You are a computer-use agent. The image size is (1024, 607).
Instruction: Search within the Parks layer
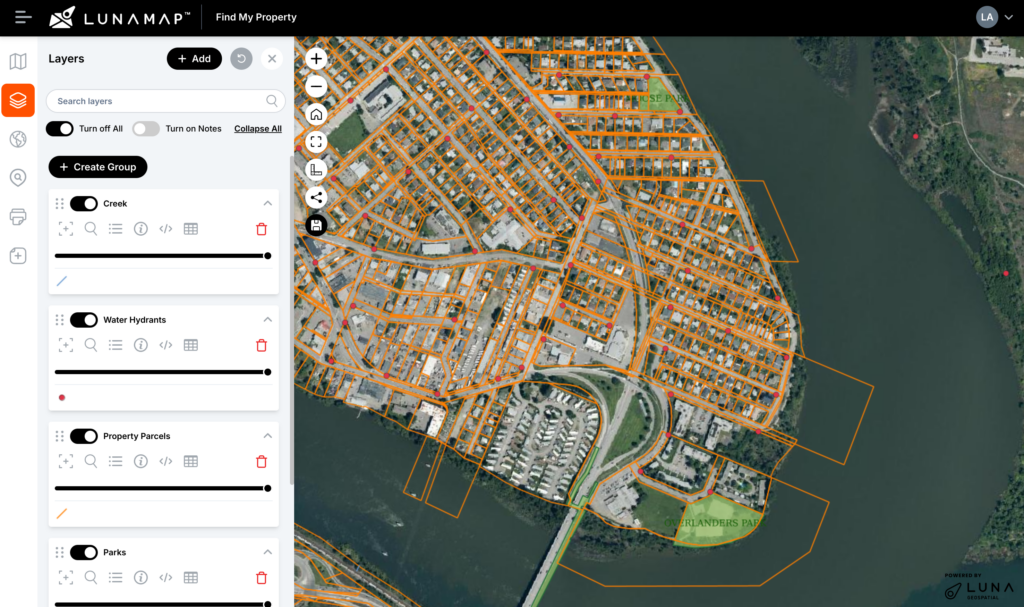[91, 578]
